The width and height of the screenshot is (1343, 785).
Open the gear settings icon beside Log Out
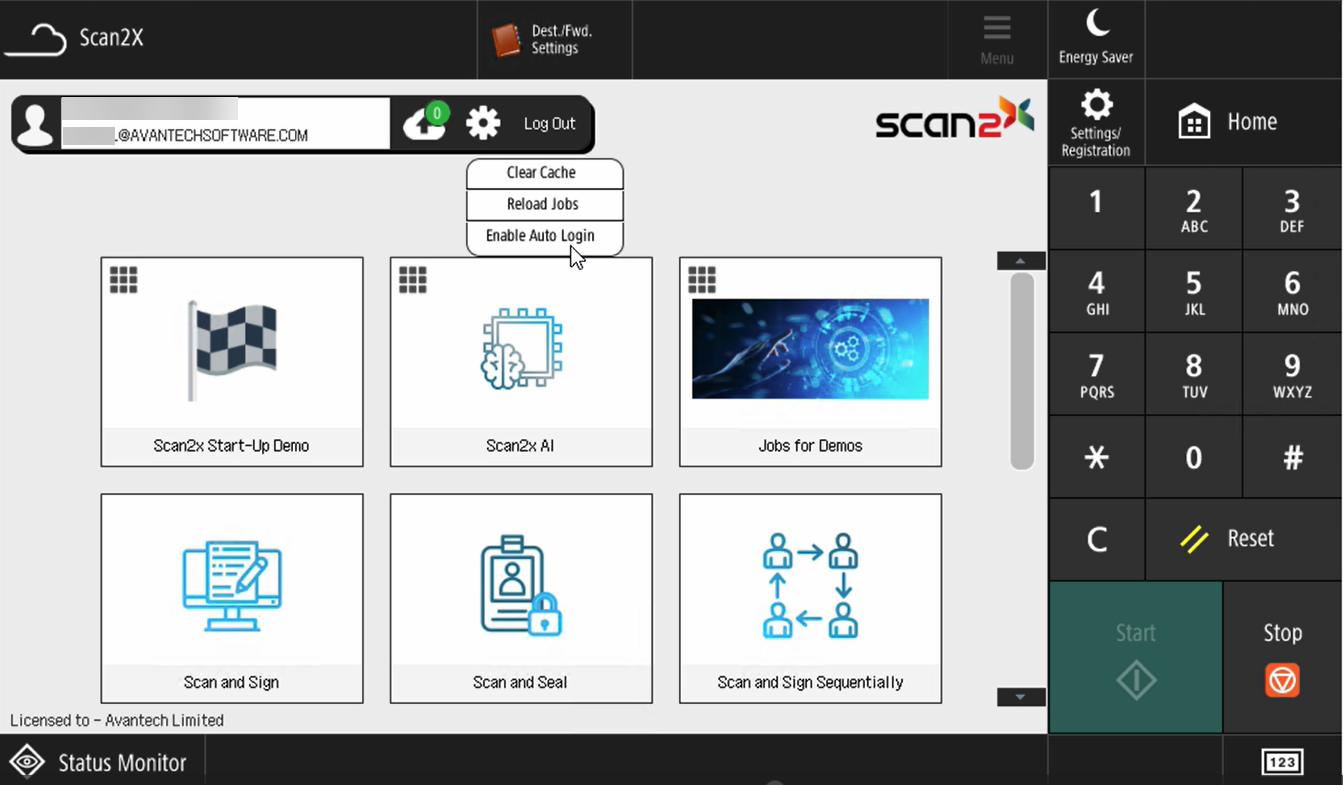[x=483, y=124]
